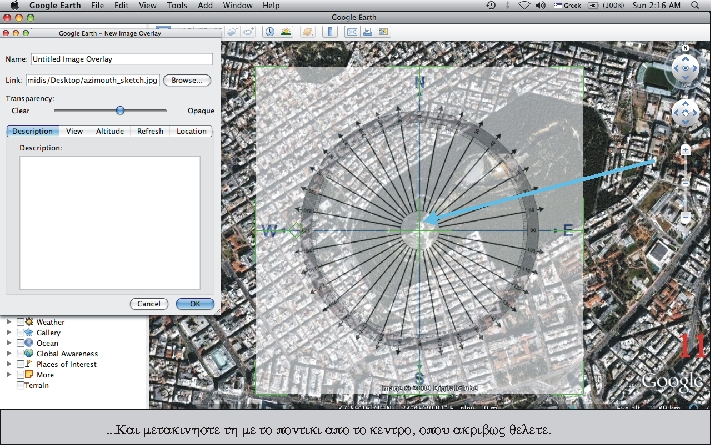Click the Wi-Fi icon in menu bar
The height and width of the screenshot is (445, 711).
pyautogui.click(x=524, y=5)
